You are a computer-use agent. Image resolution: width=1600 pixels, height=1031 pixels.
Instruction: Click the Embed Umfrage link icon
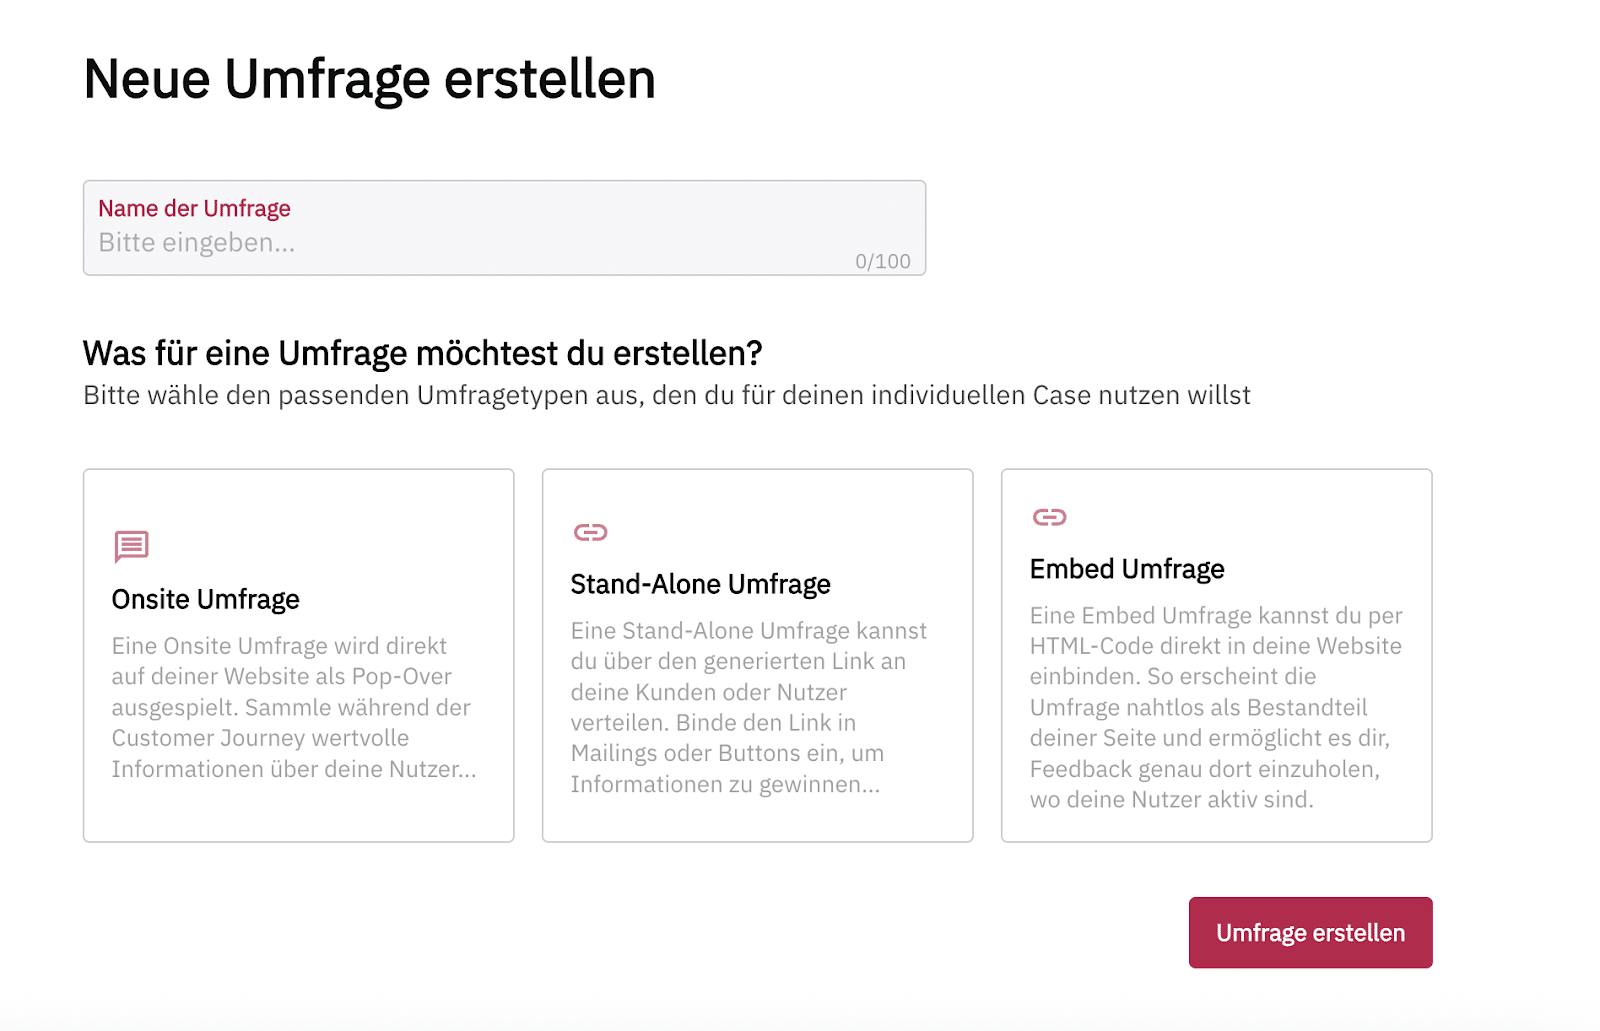[x=1049, y=517]
